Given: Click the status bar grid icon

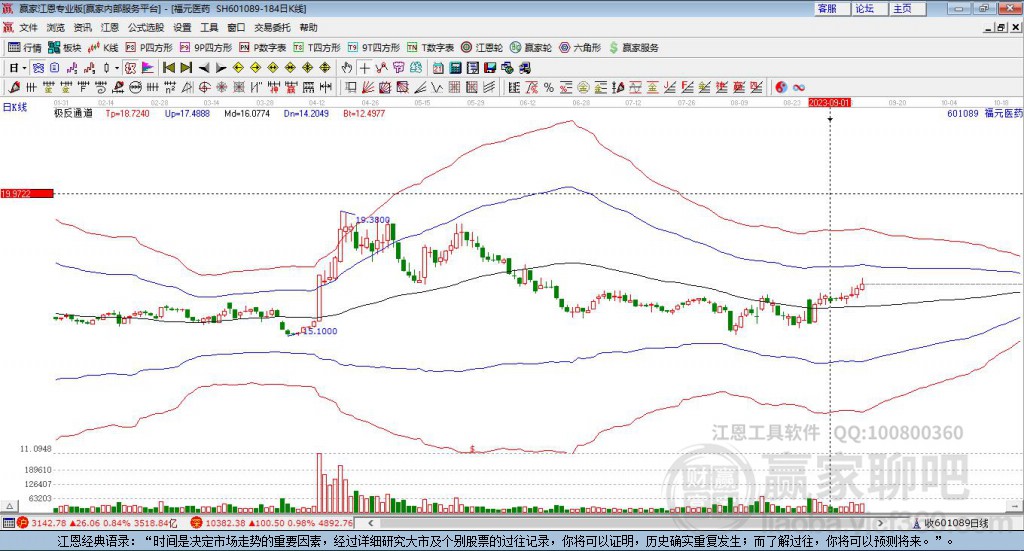Looking at the screenshot, I should pos(8,524).
